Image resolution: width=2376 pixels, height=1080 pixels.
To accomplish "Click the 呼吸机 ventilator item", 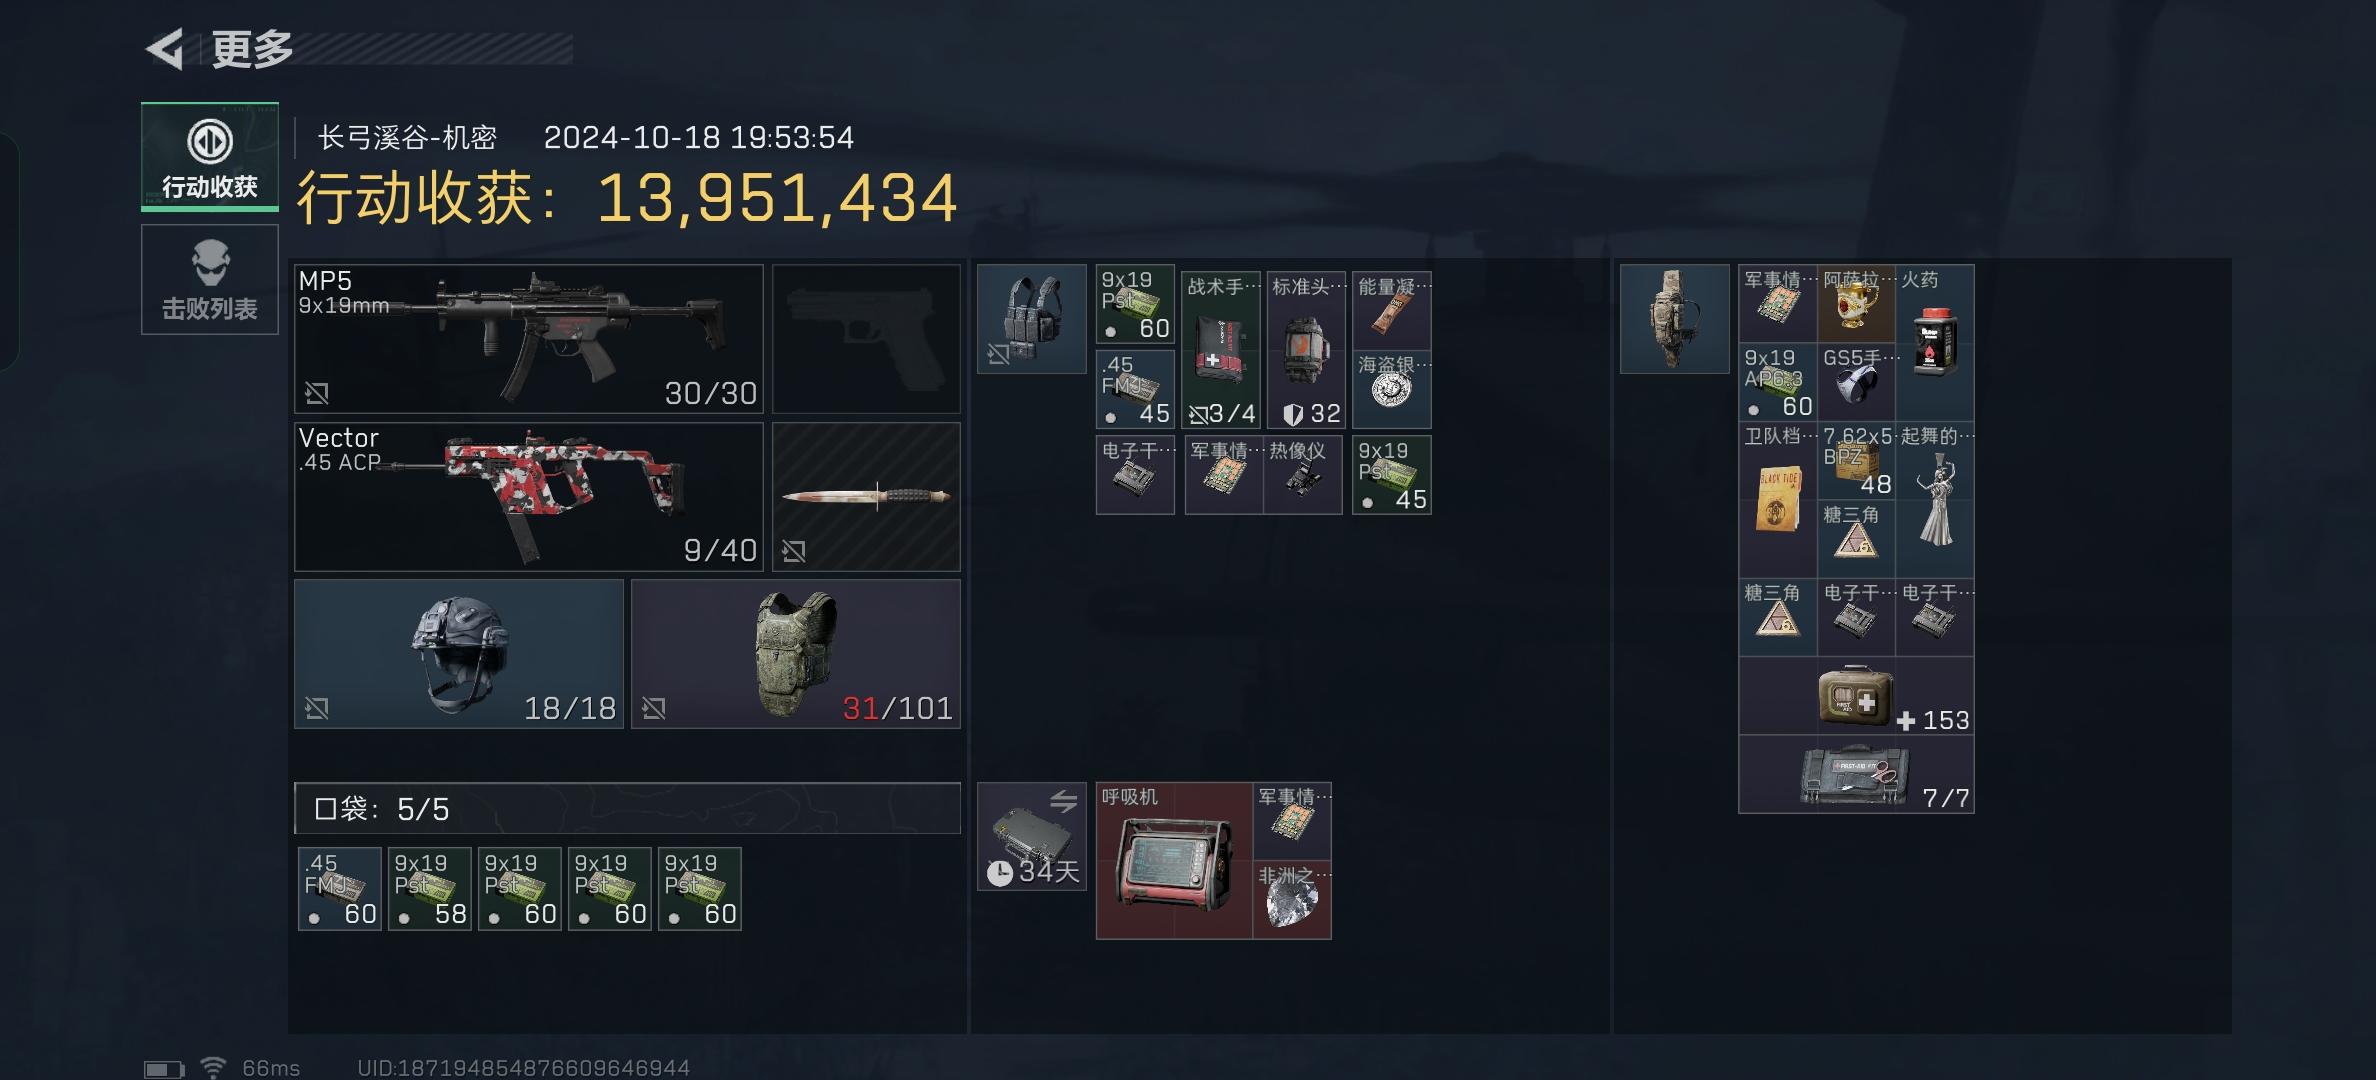I will click(x=1174, y=861).
